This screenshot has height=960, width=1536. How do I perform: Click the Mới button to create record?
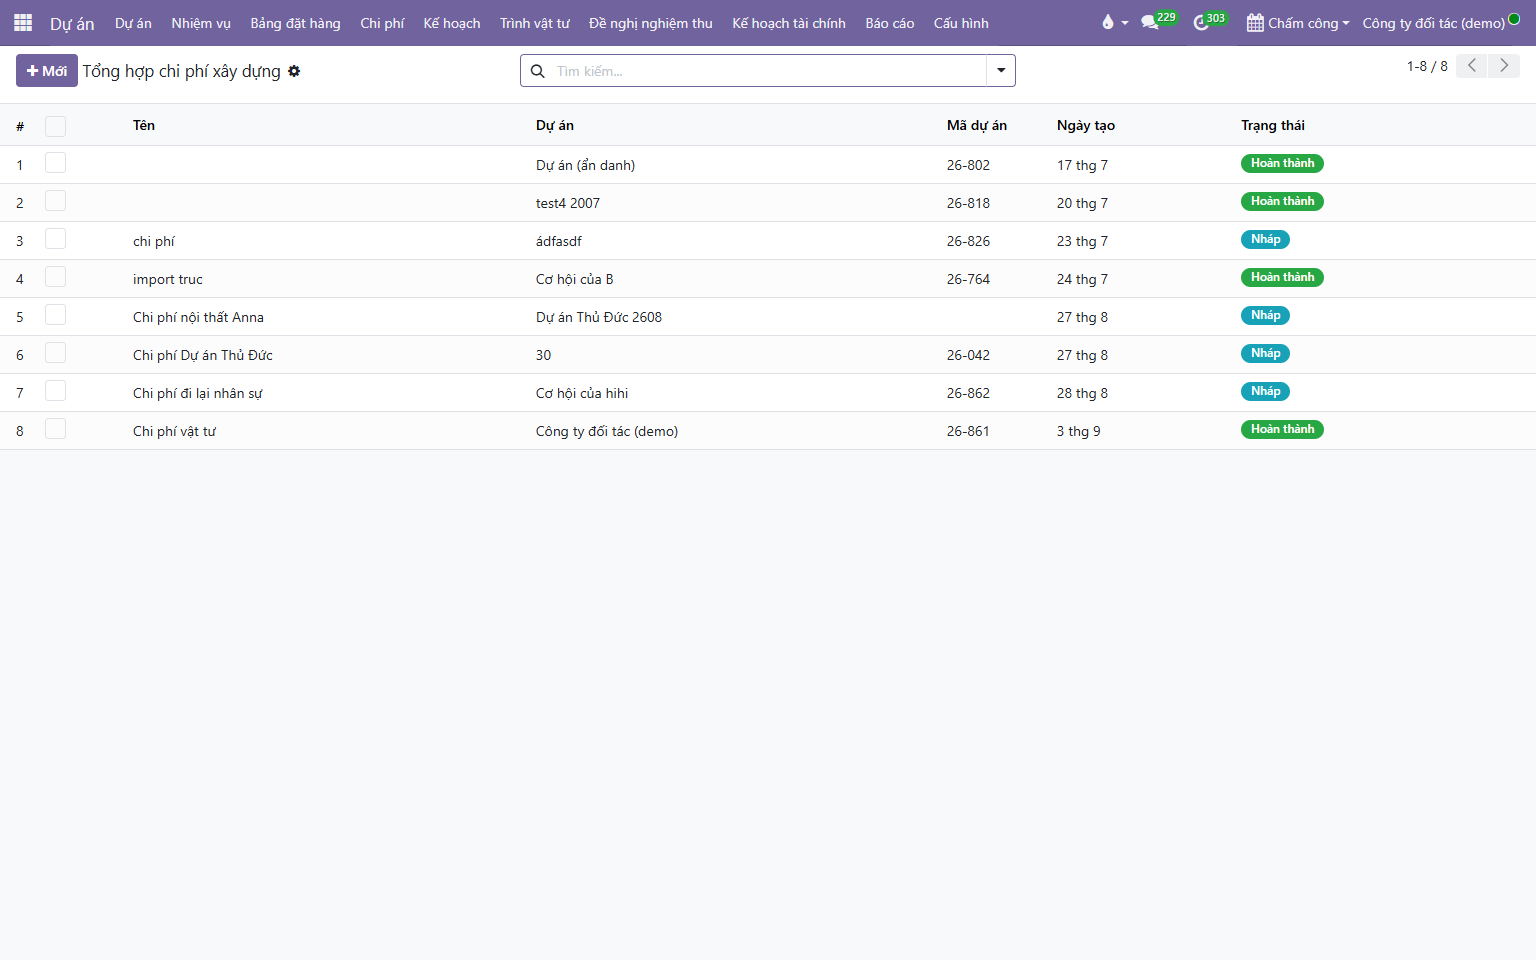(x=47, y=71)
